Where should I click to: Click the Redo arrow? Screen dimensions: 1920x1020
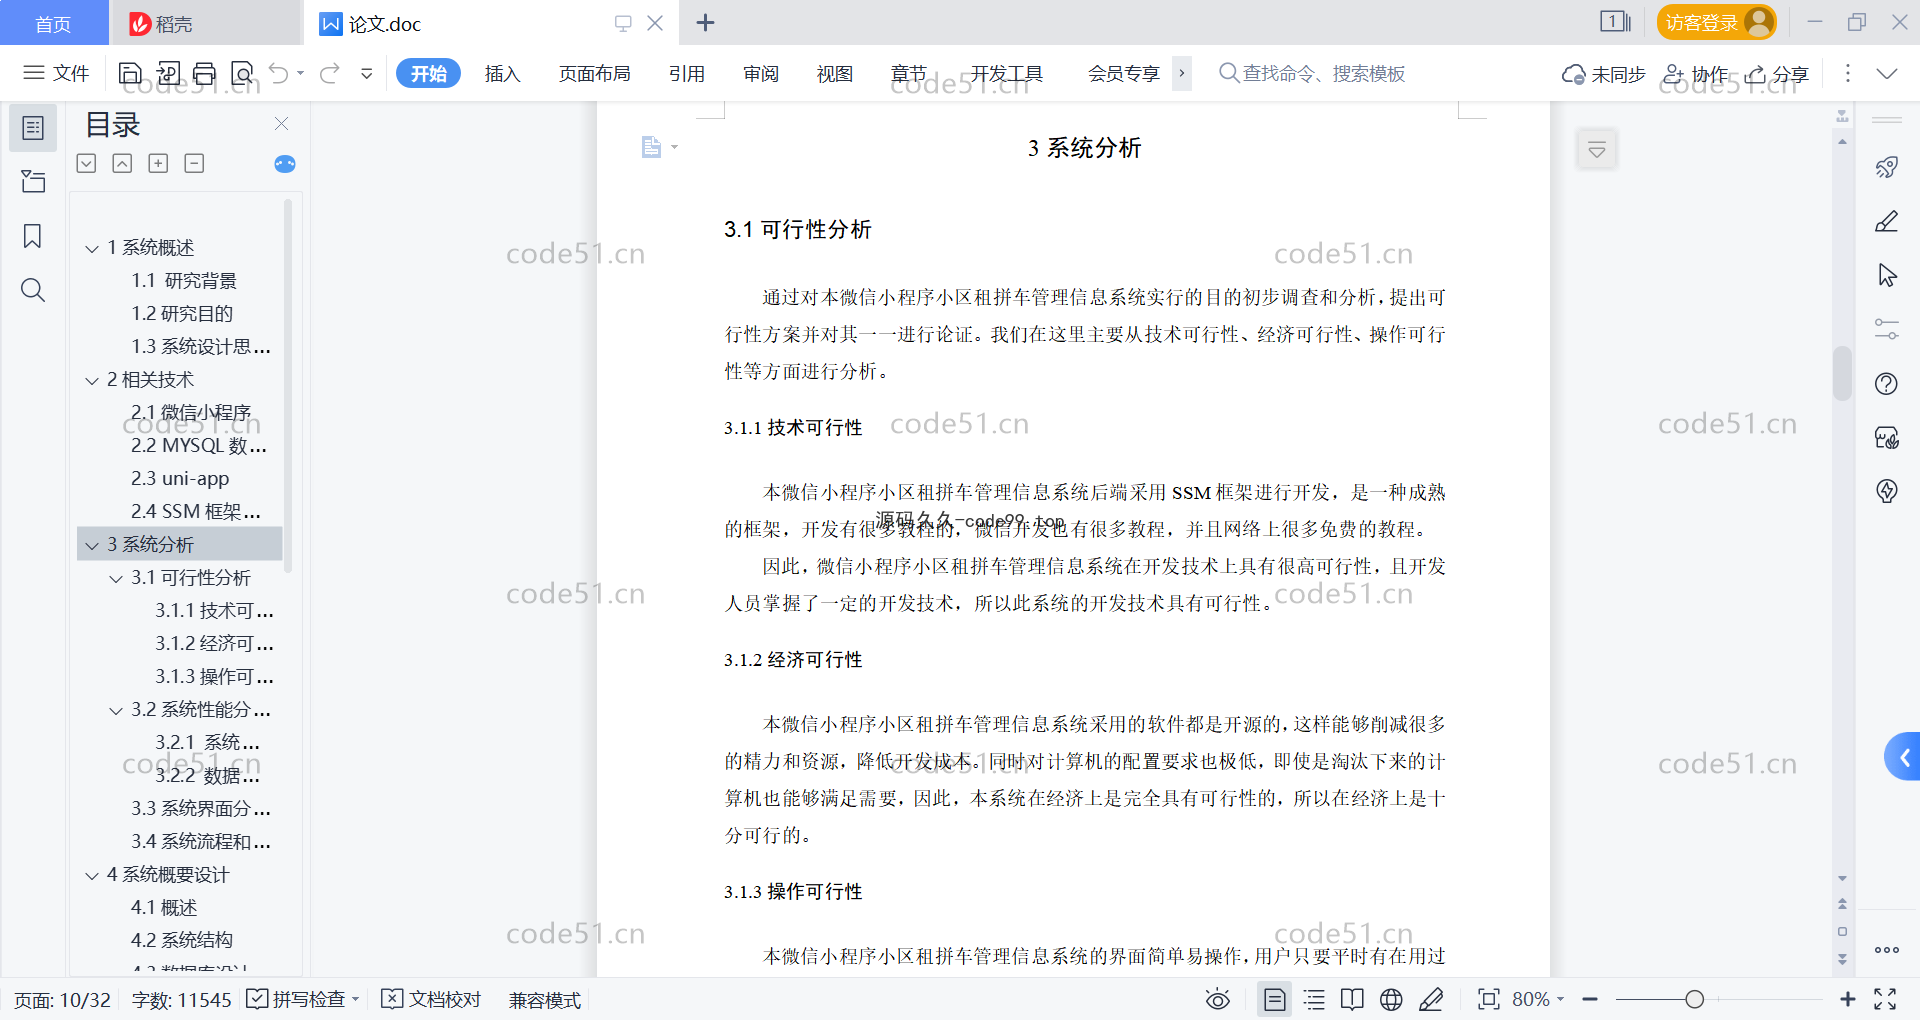click(x=330, y=73)
